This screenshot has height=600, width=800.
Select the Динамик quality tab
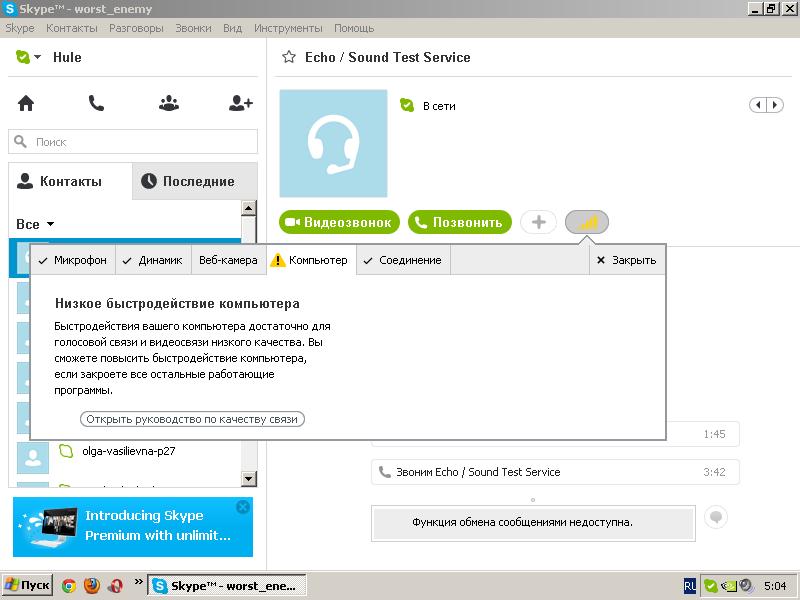point(153,260)
